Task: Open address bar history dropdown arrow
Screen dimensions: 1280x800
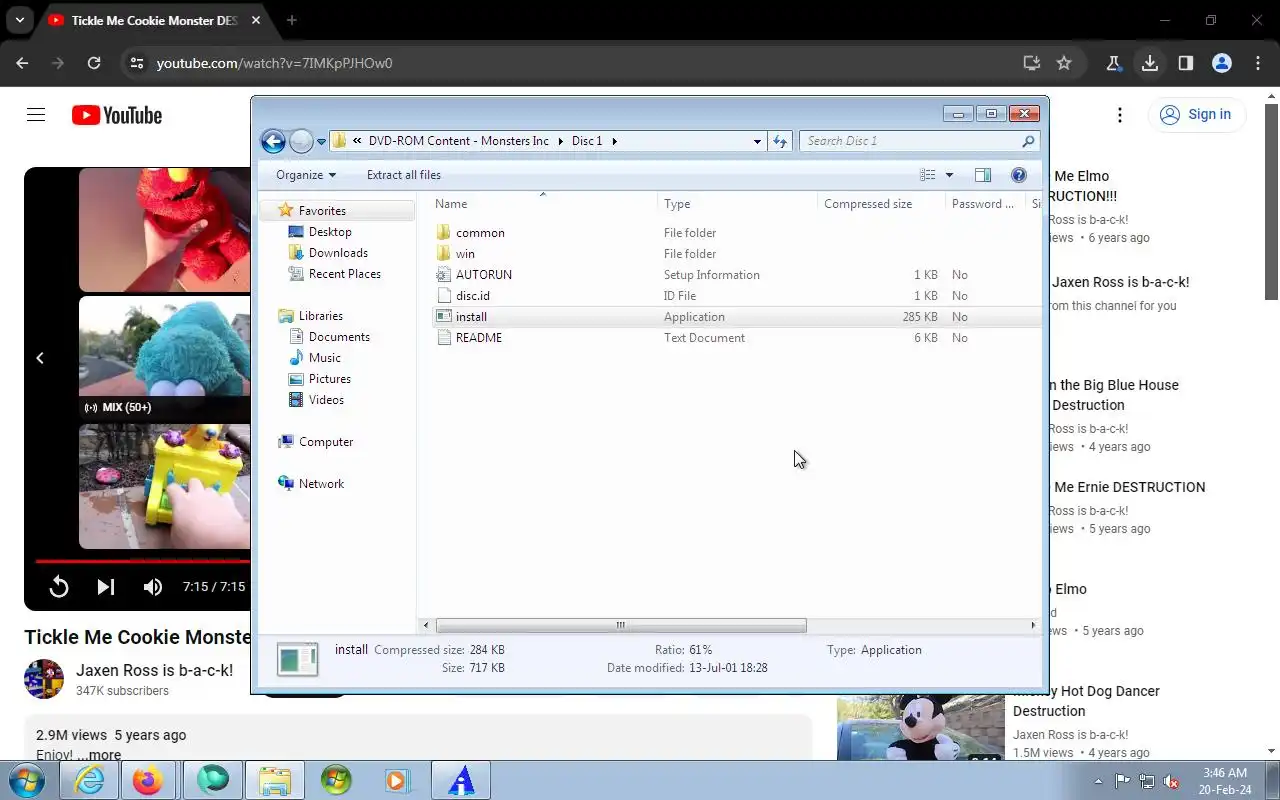Action: (757, 141)
